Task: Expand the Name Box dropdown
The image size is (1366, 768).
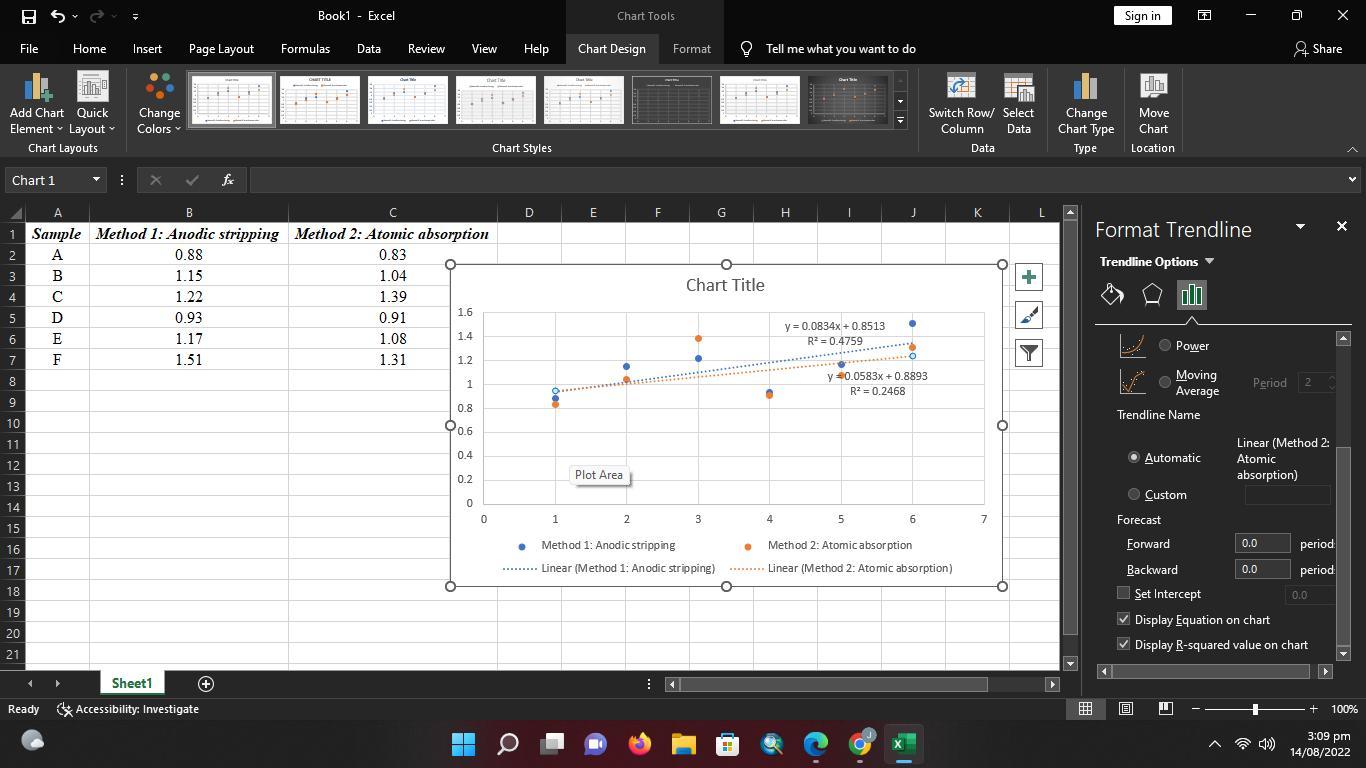Action: click(96, 180)
